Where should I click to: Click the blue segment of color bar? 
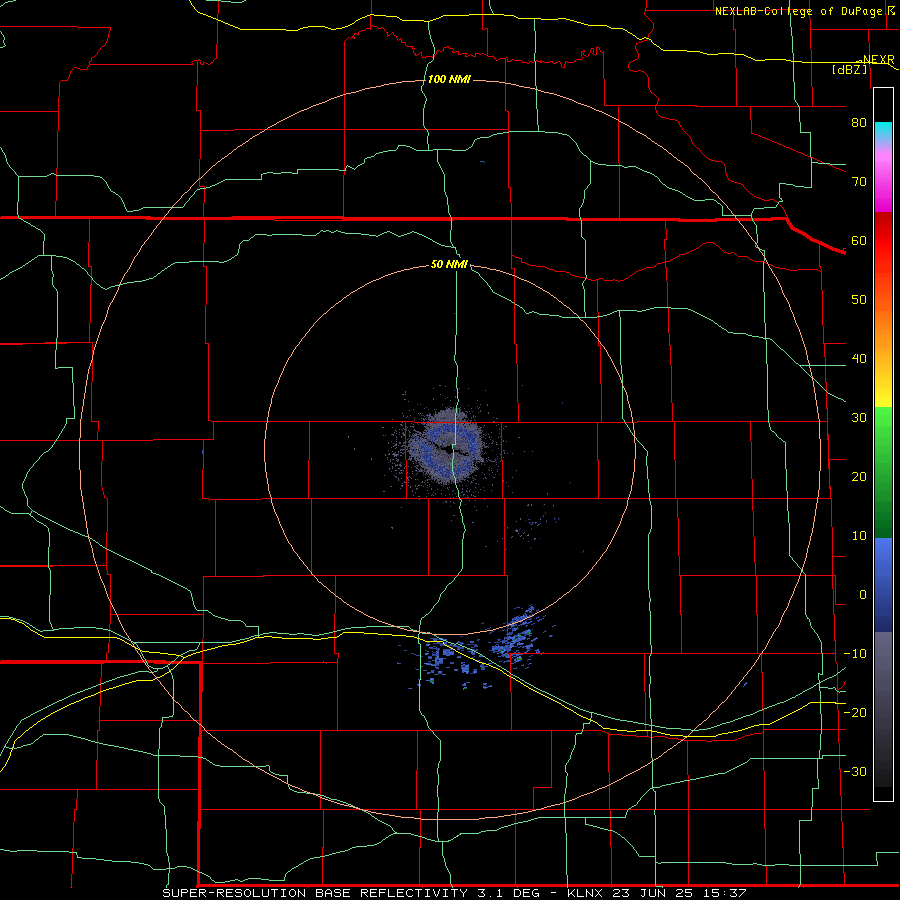883,584
